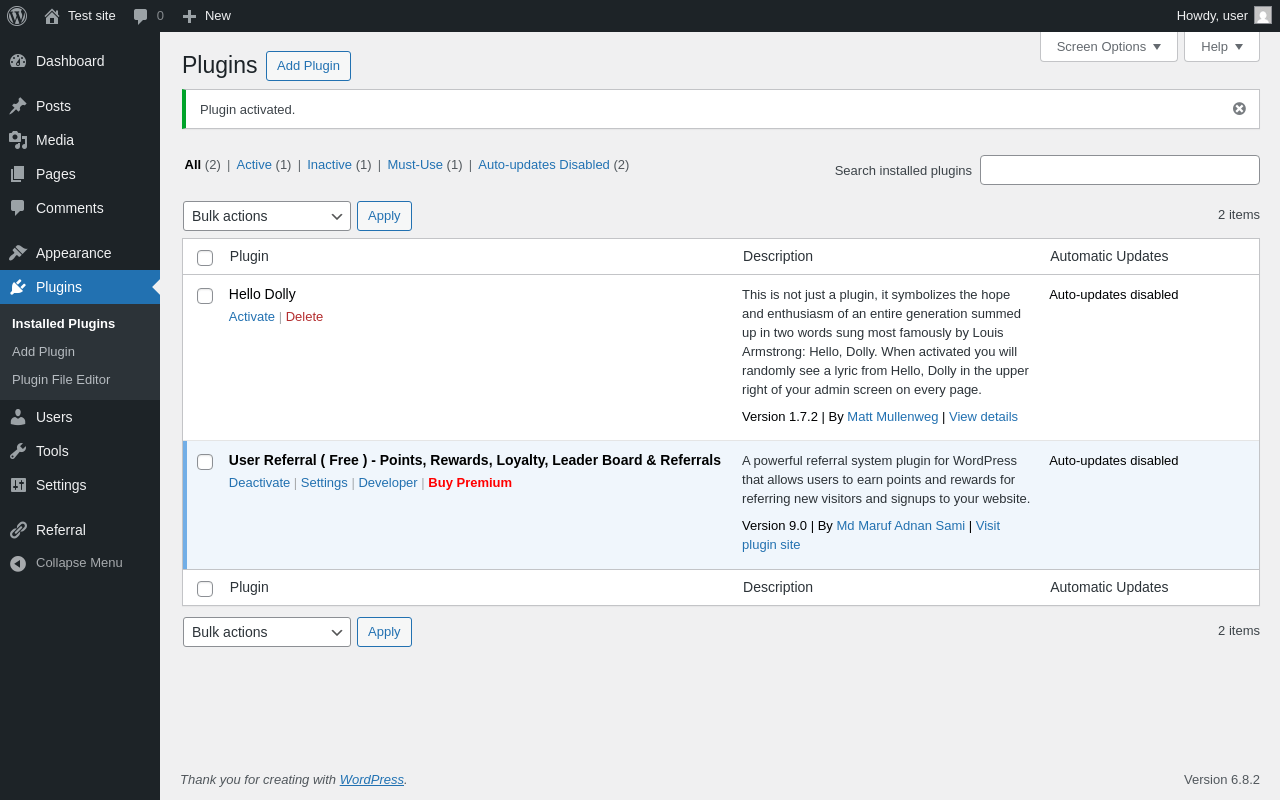1280x800 pixels.
Task: Click the Media library icon
Action: pos(18,140)
